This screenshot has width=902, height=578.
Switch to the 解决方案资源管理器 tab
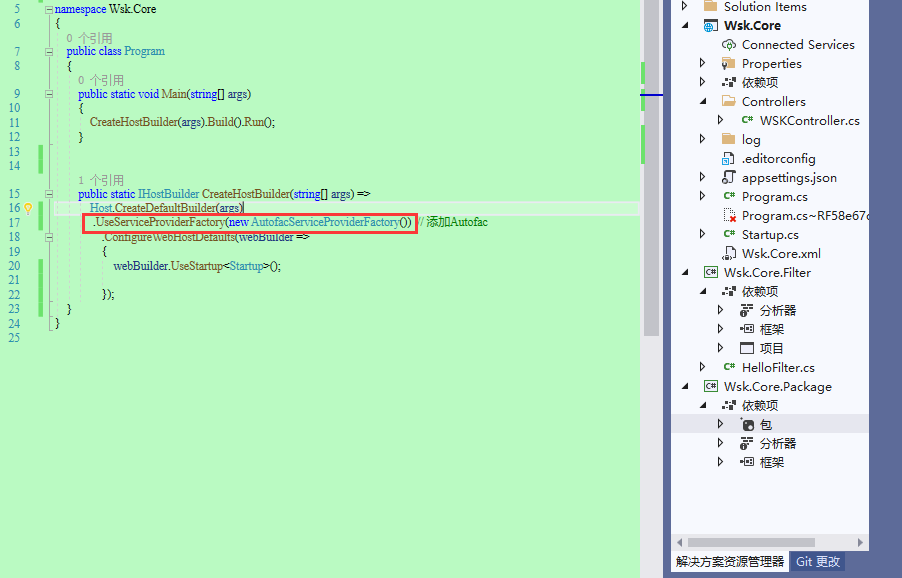[729, 562]
